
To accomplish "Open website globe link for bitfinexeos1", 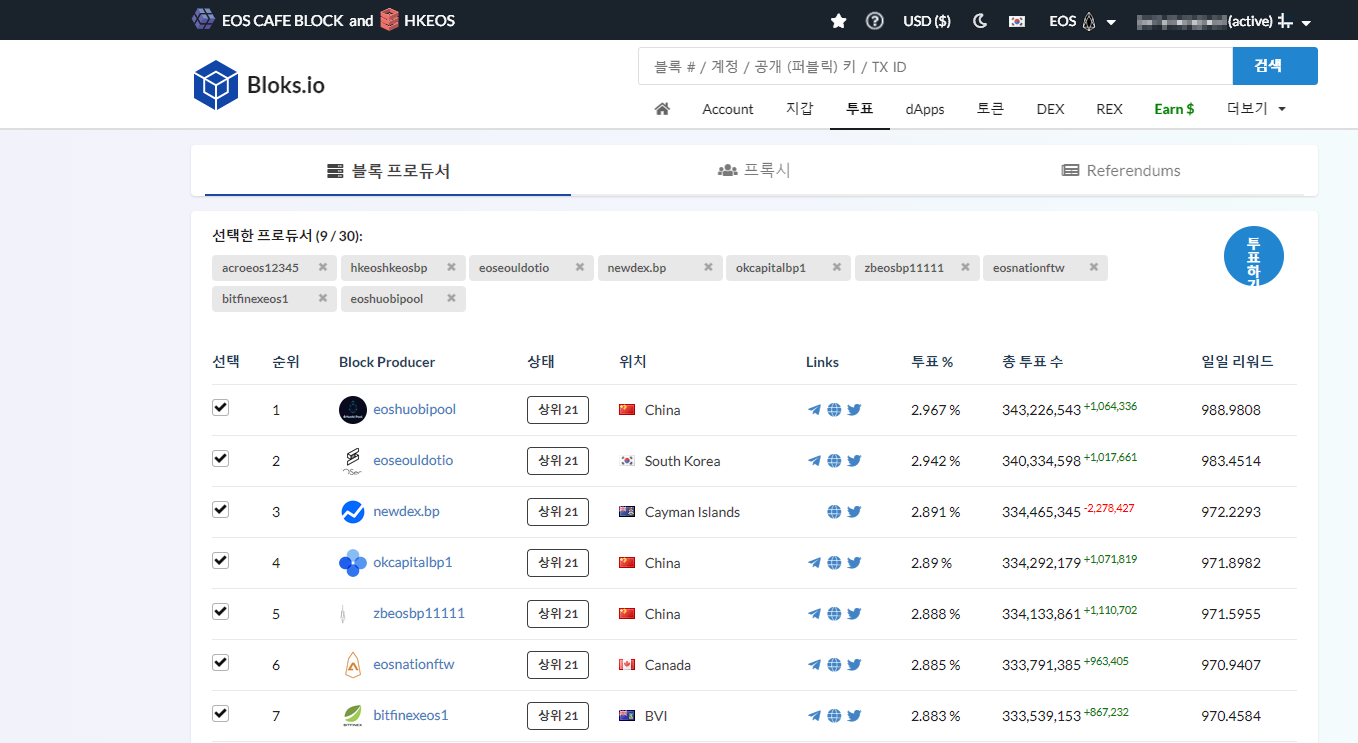I will click(x=834, y=716).
